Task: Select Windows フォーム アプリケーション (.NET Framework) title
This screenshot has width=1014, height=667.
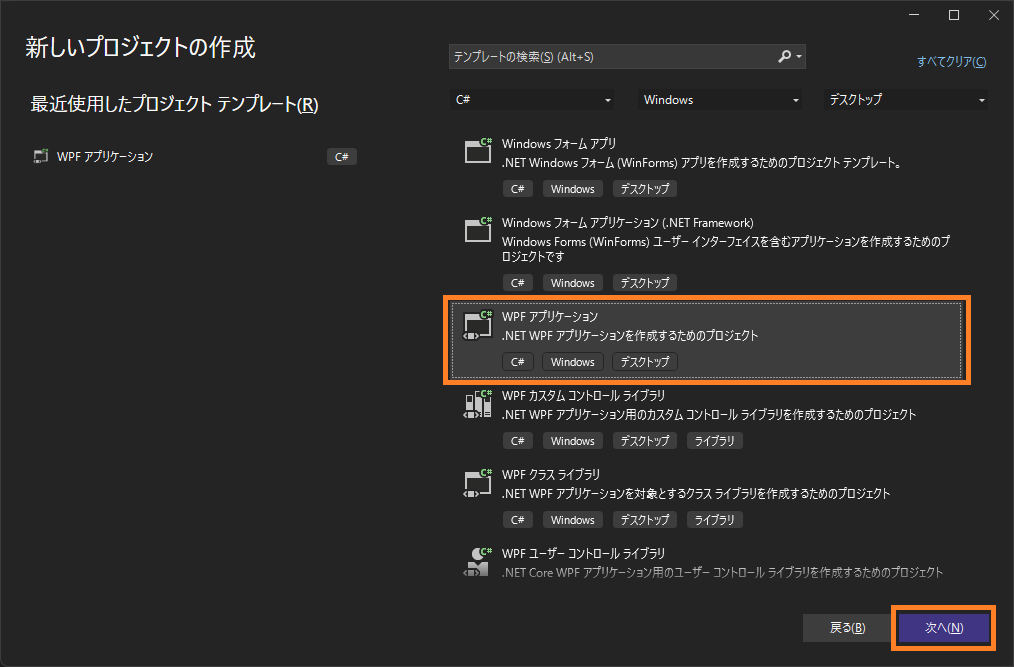Action: [627, 223]
